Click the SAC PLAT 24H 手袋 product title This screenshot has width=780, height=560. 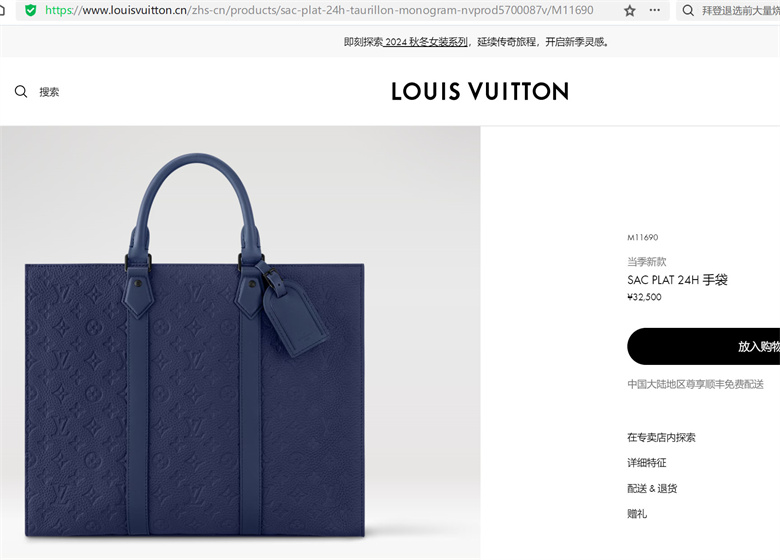(x=678, y=280)
